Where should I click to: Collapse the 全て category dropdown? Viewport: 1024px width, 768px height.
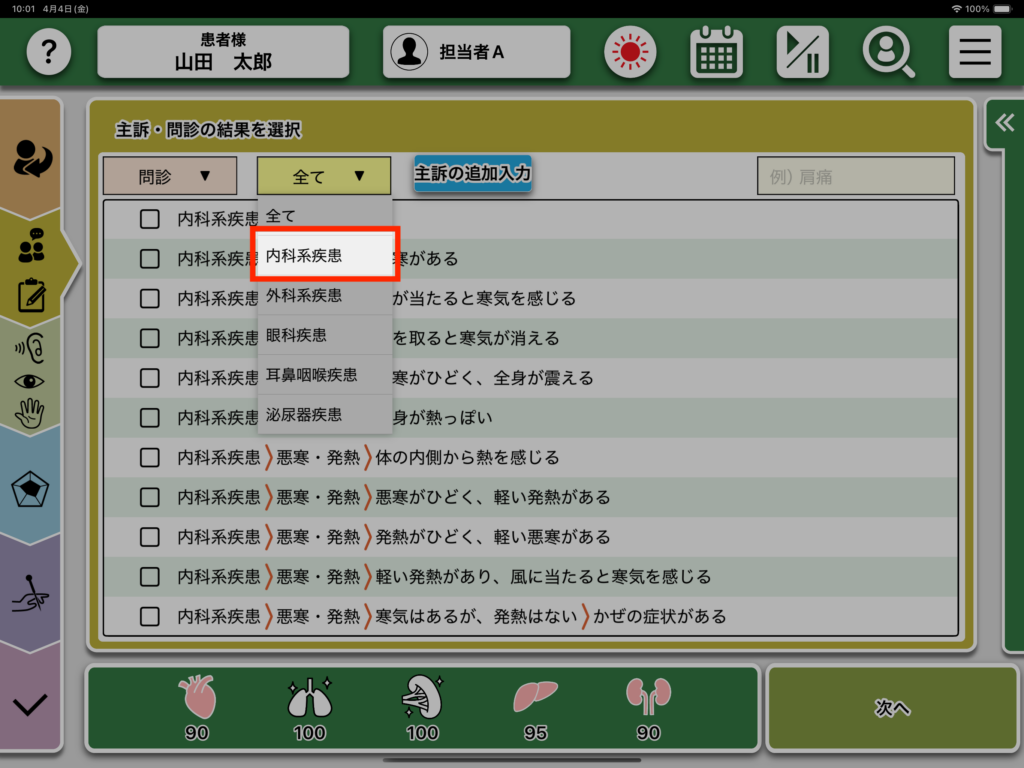coord(324,176)
